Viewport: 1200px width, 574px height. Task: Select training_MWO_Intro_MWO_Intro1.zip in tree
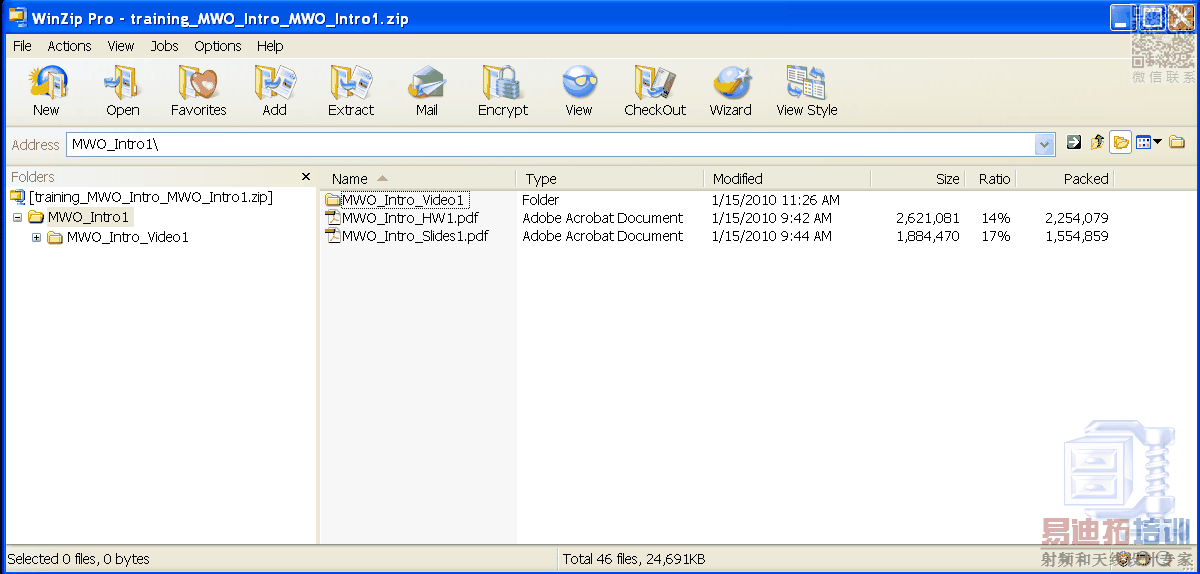click(151, 197)
